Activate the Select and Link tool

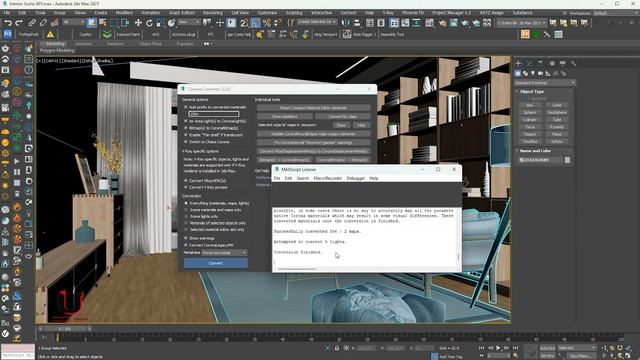point(32,23)
